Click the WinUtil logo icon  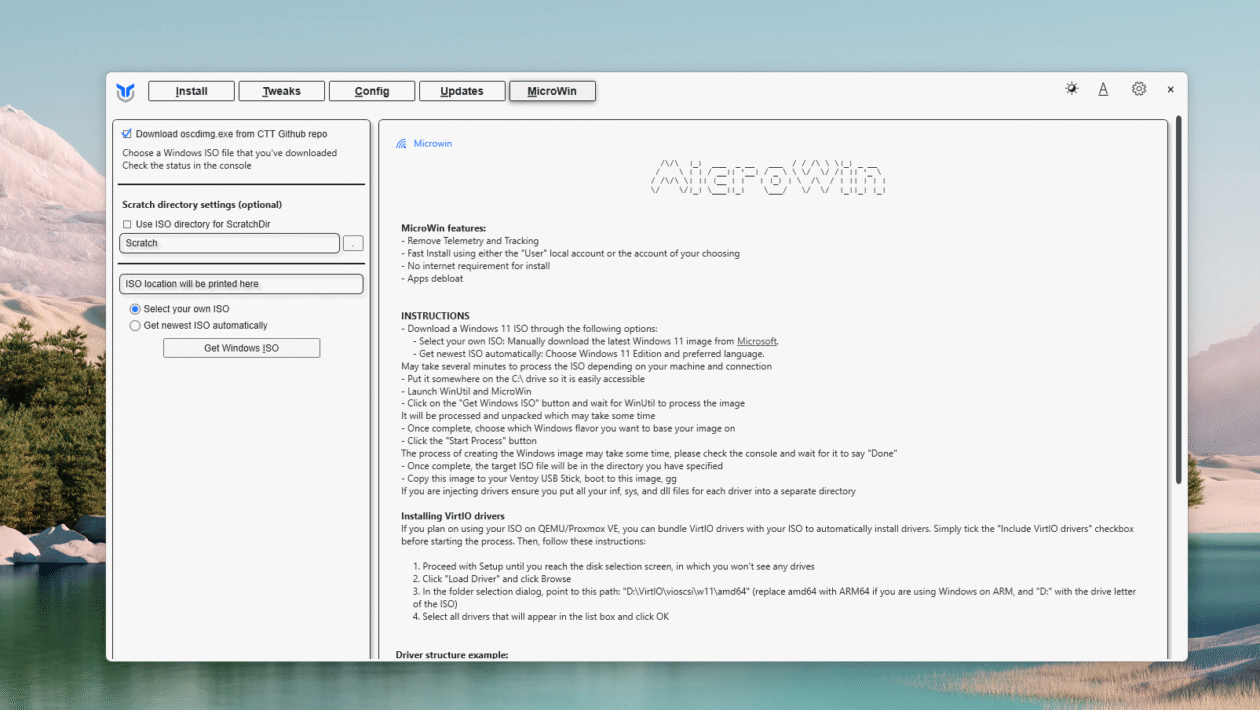click(125, 91)
